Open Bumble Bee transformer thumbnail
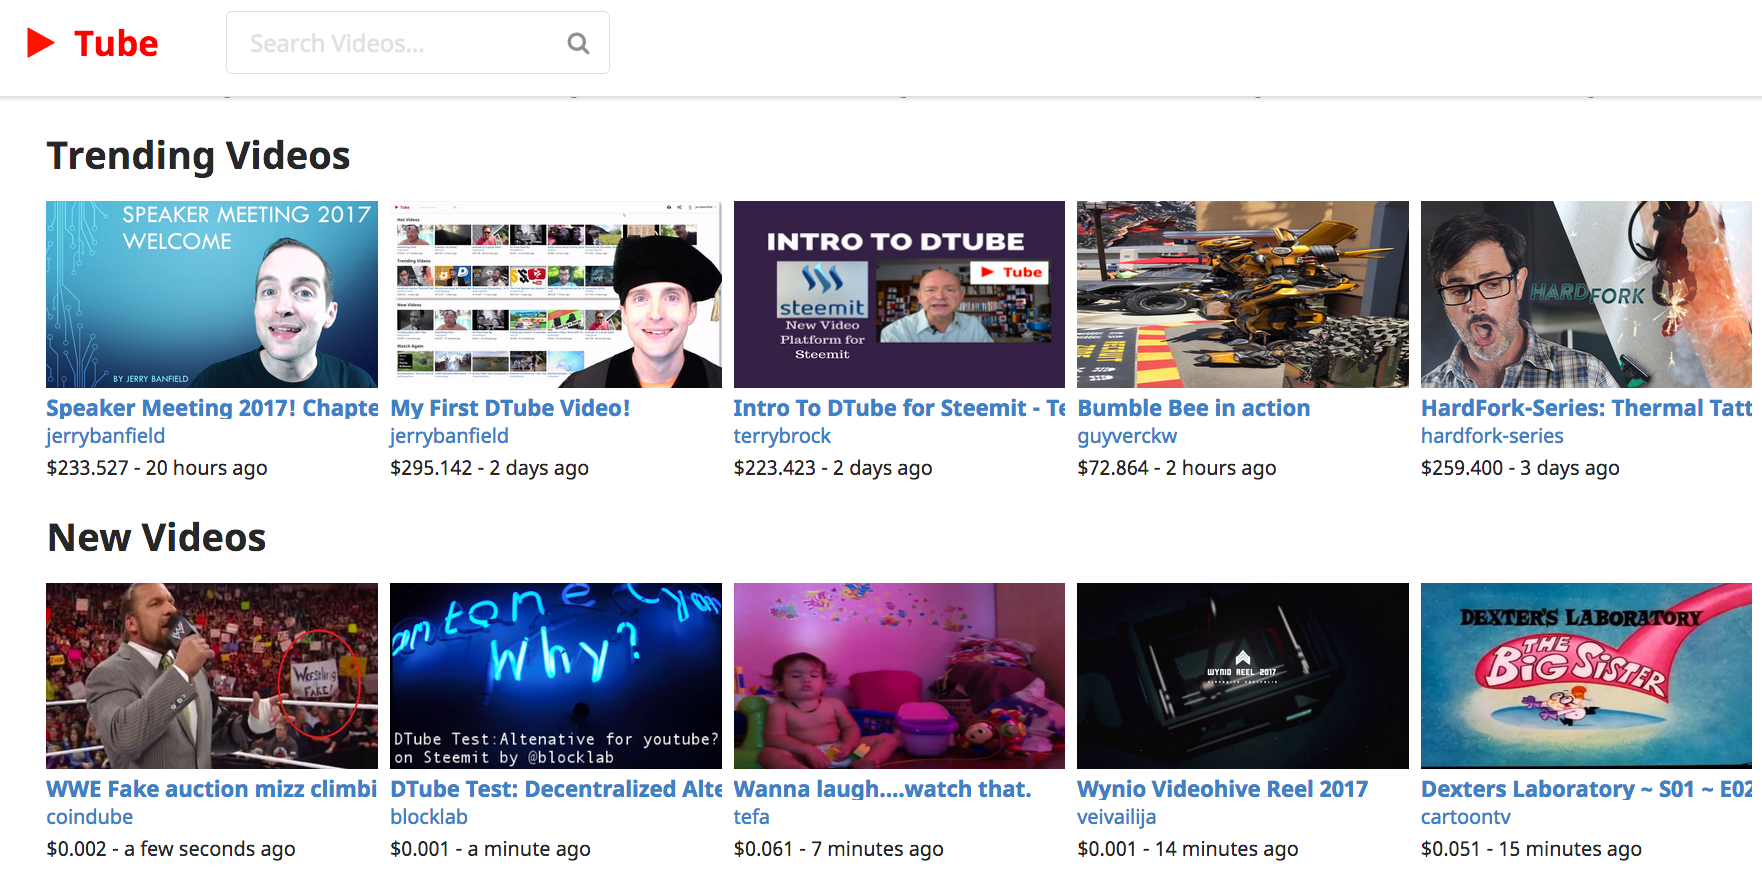 pos(1243,294)
